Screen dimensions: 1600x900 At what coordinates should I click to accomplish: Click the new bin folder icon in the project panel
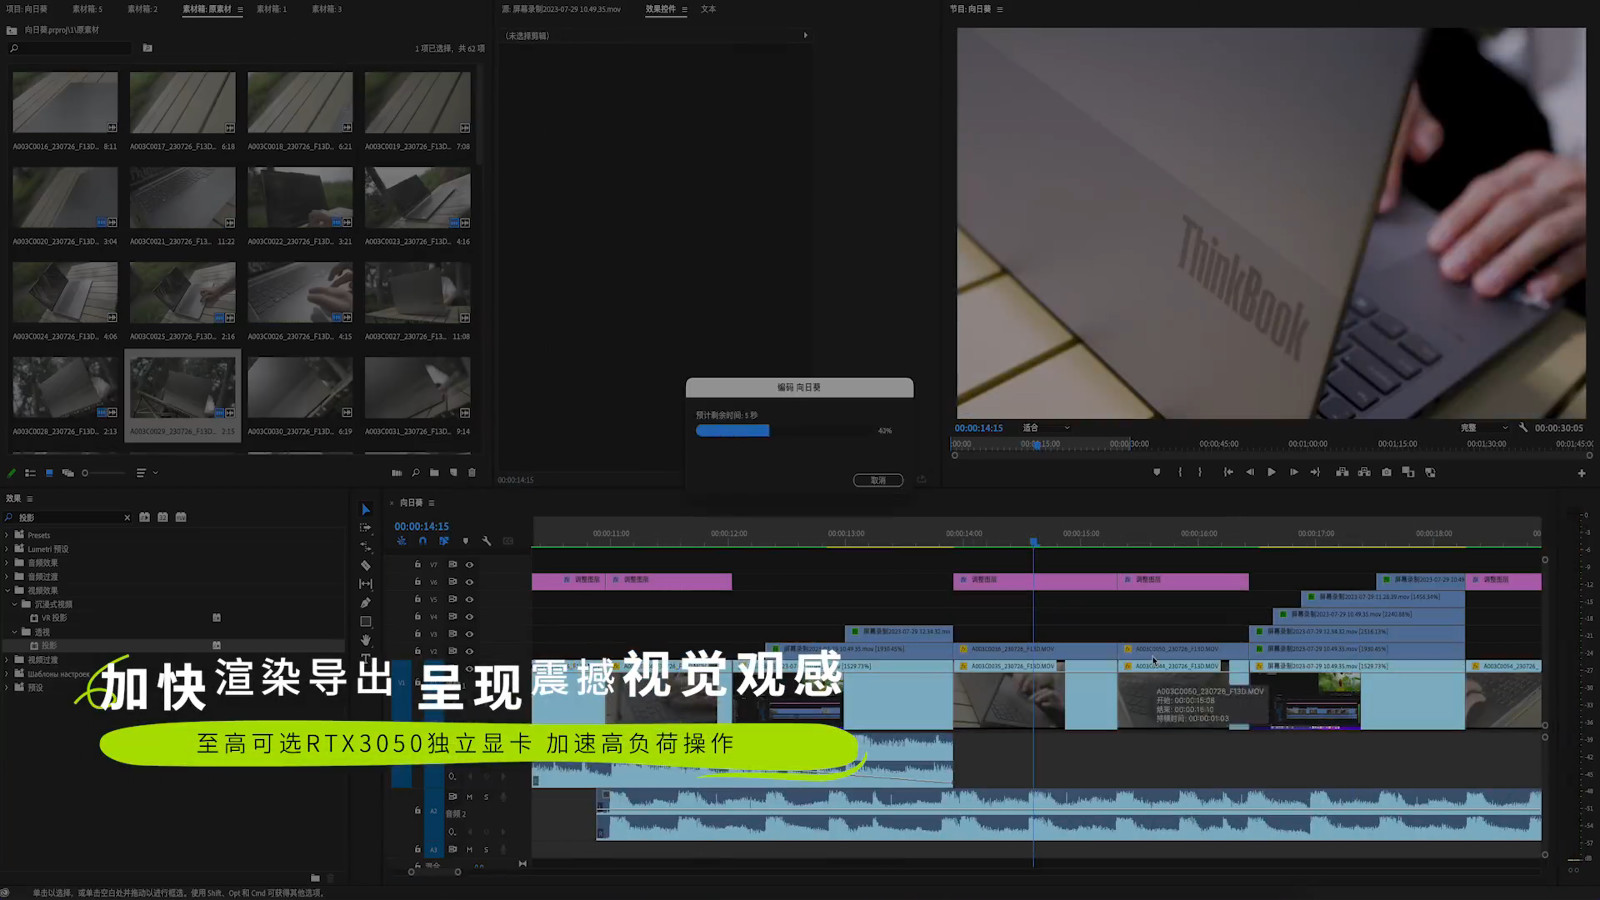point(434,473)
